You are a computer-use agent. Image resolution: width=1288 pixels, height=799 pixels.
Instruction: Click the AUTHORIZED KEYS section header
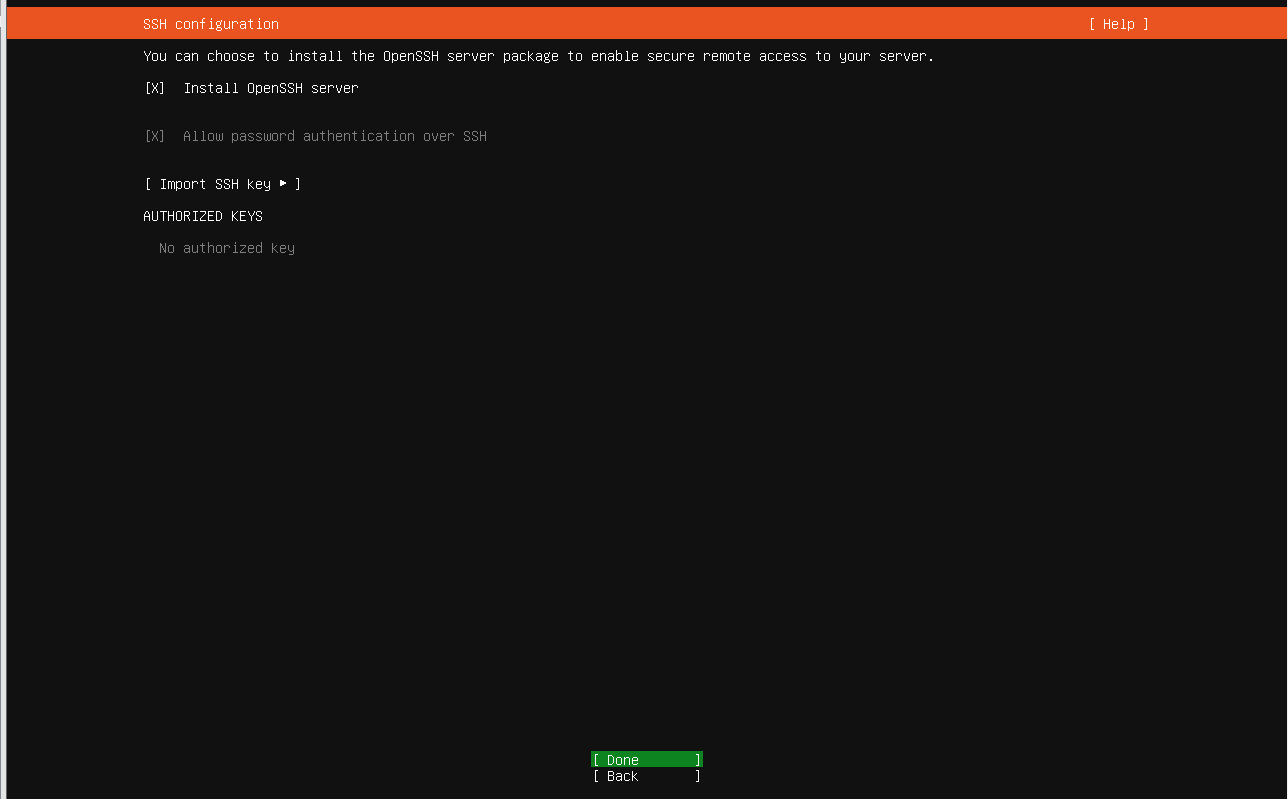203,216
